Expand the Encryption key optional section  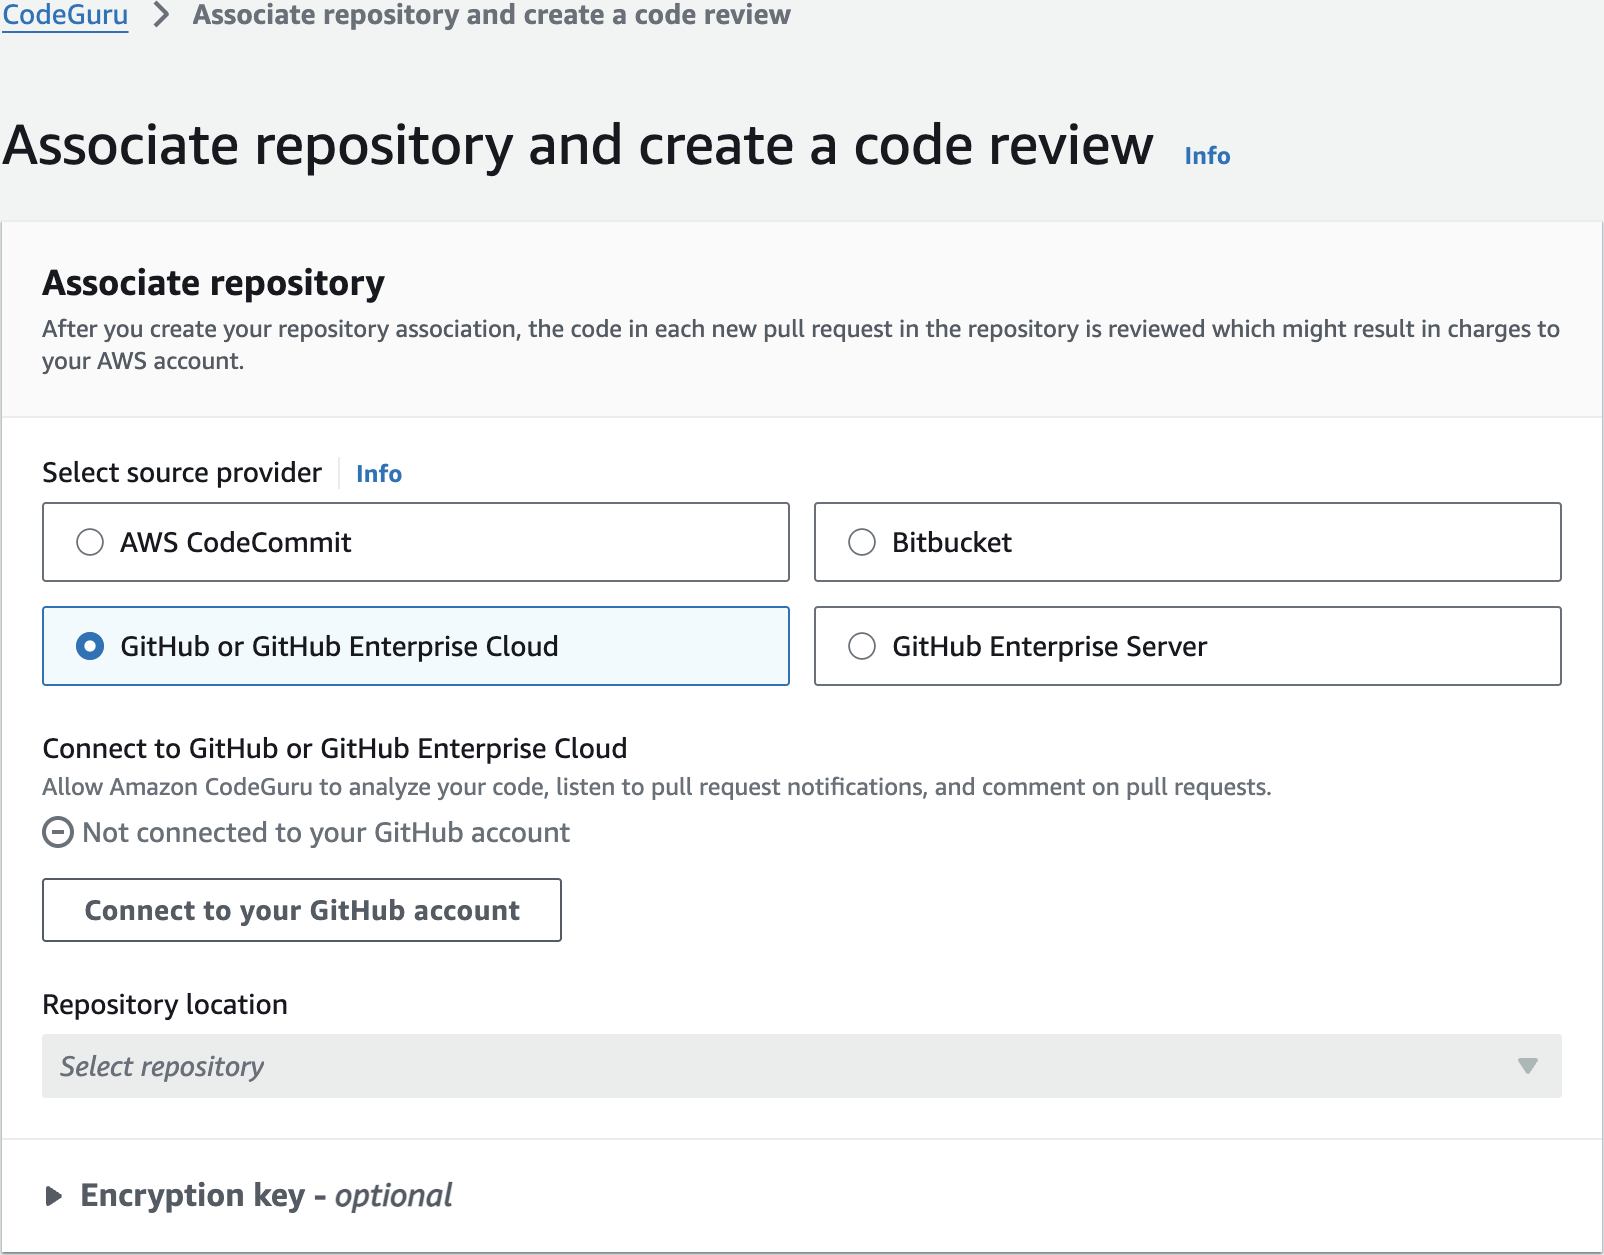point(250,1196)
